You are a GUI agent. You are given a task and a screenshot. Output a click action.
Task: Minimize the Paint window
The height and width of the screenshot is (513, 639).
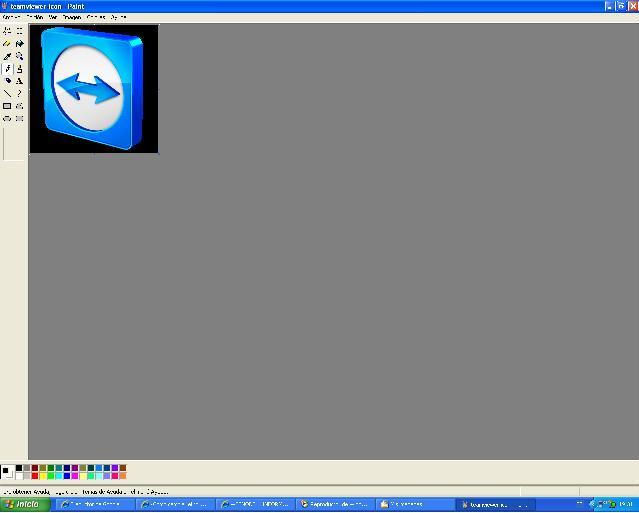[x=609, y=6]
